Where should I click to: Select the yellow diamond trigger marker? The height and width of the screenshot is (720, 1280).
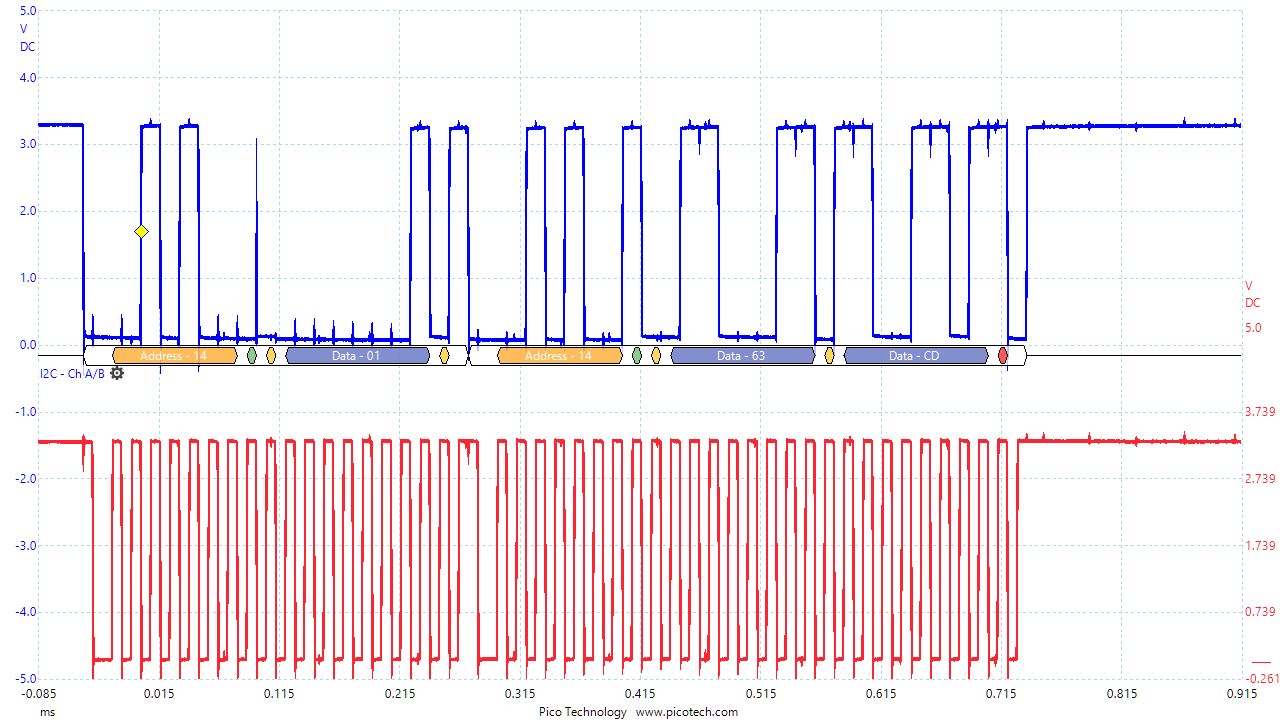141,231
